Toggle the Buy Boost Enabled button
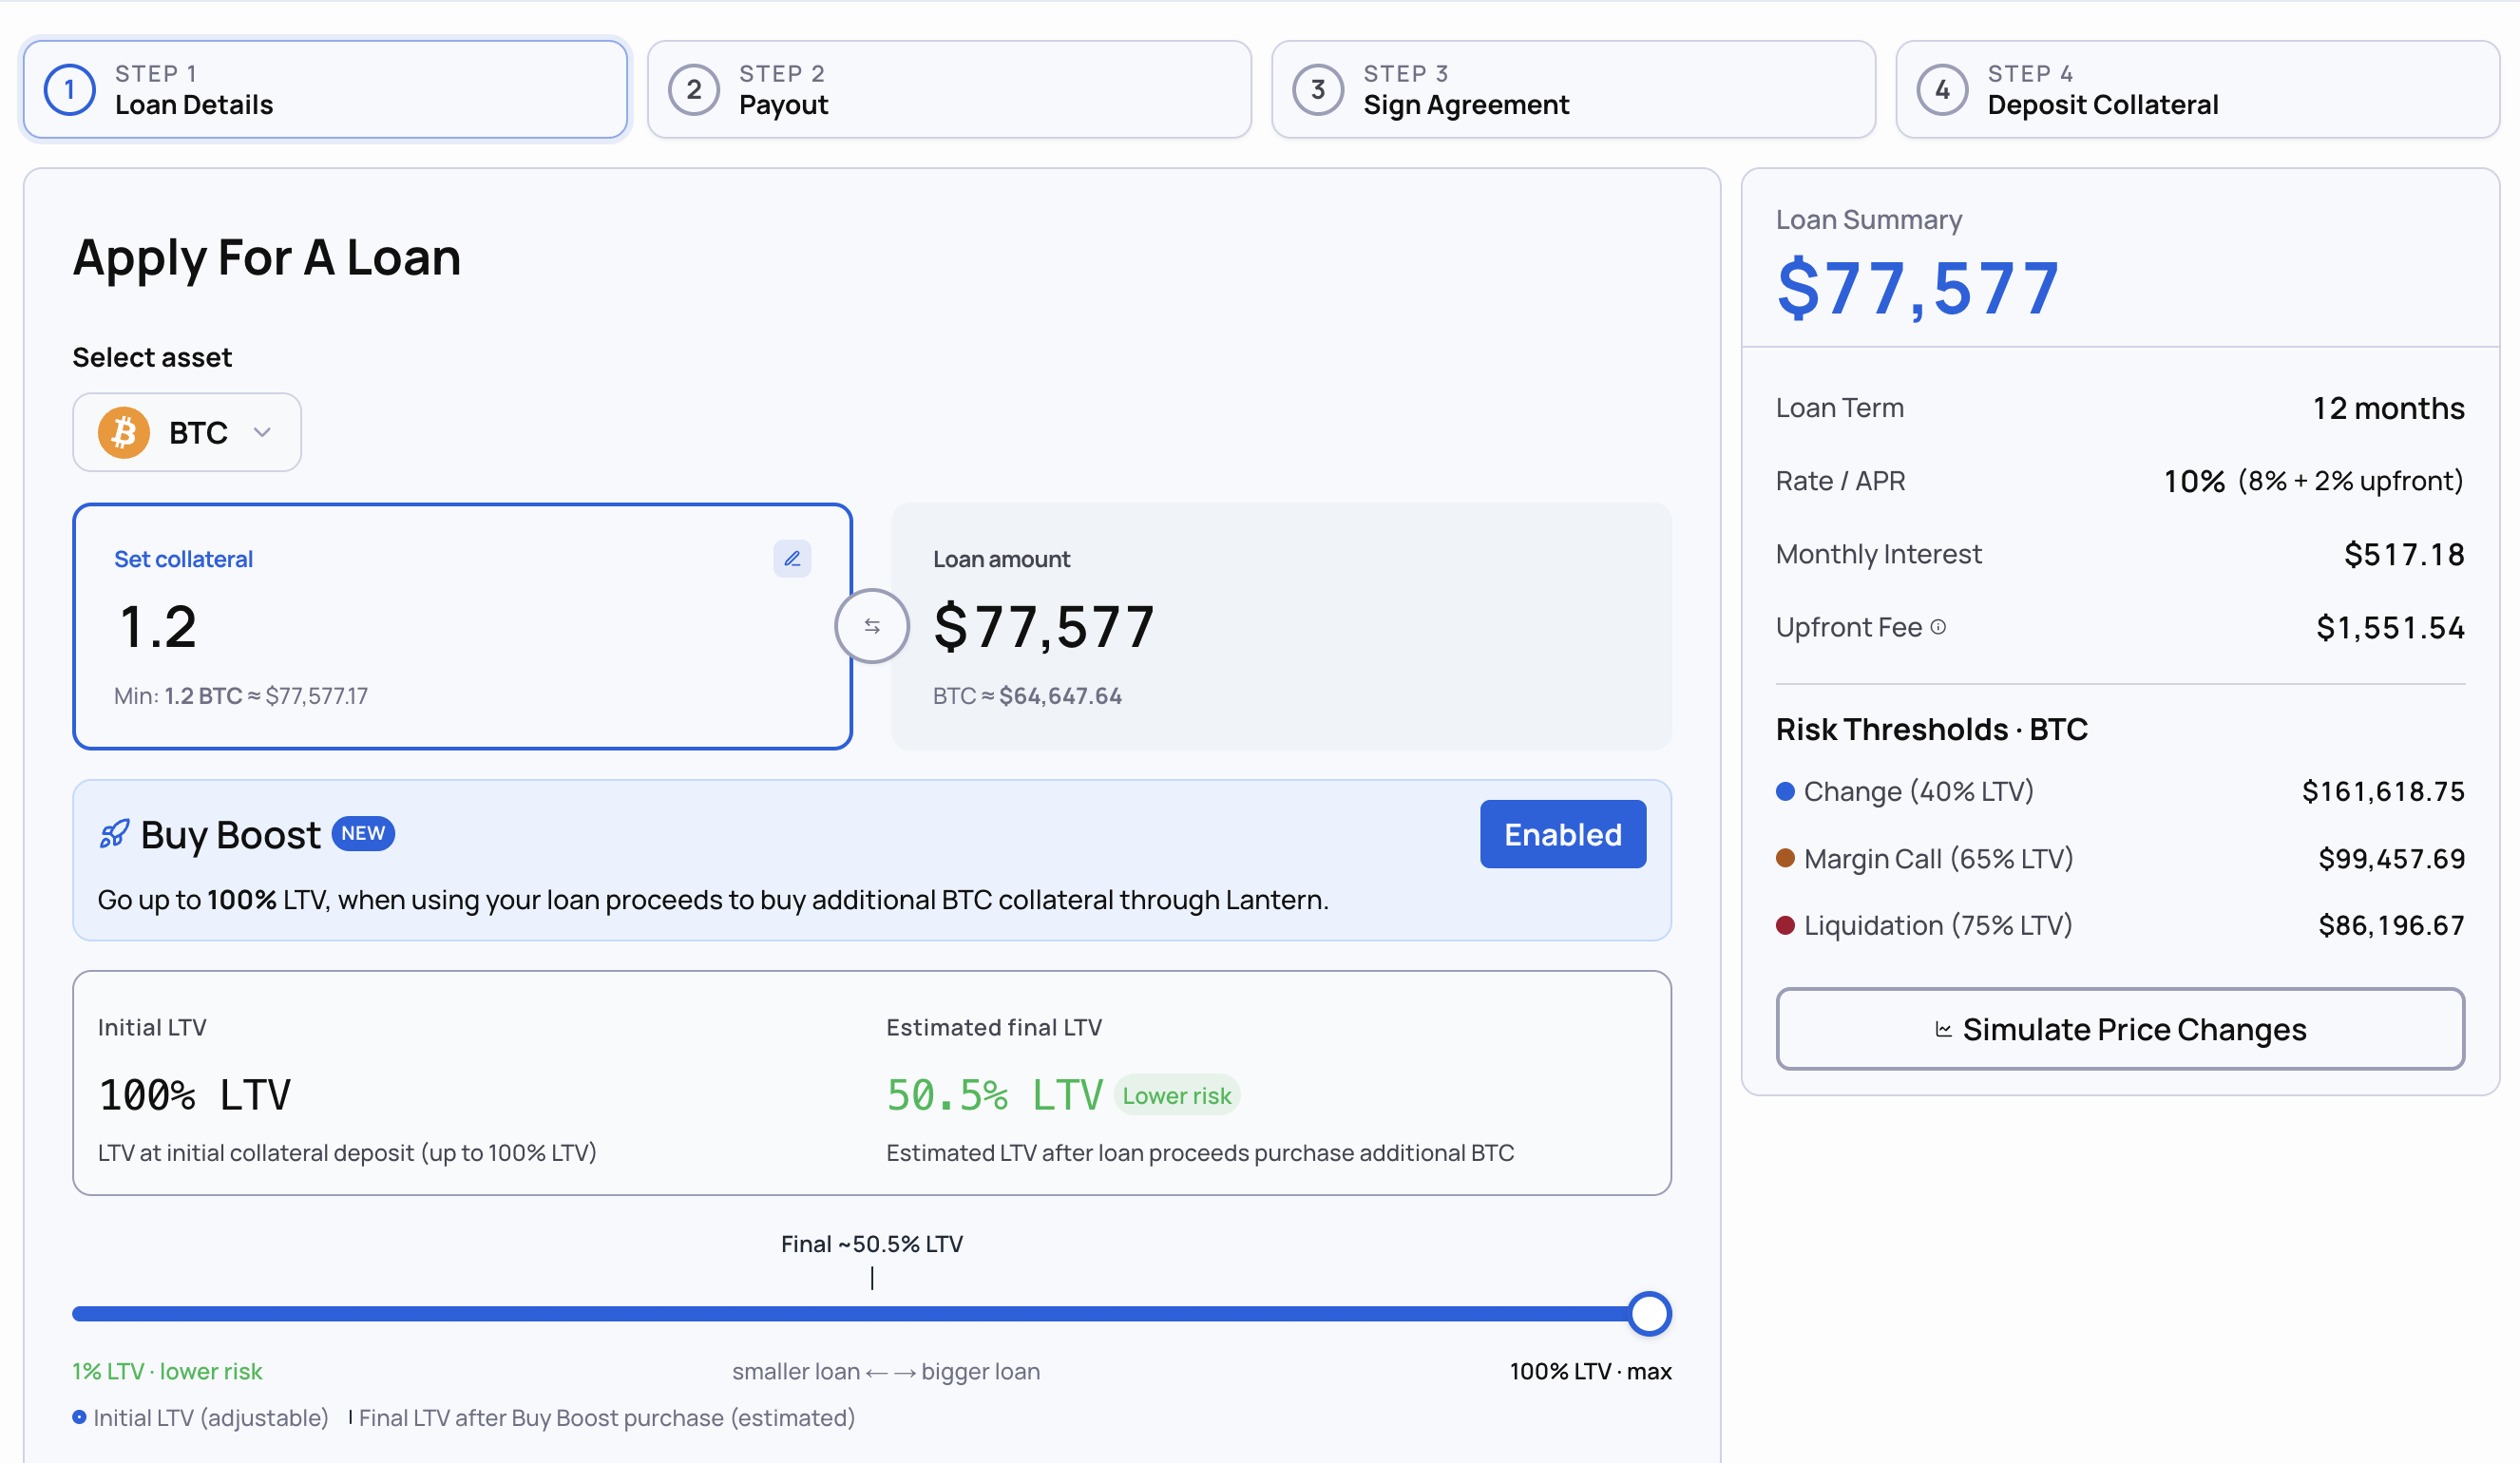This screenshot has height=1463, width=2520. (1563, 834)
